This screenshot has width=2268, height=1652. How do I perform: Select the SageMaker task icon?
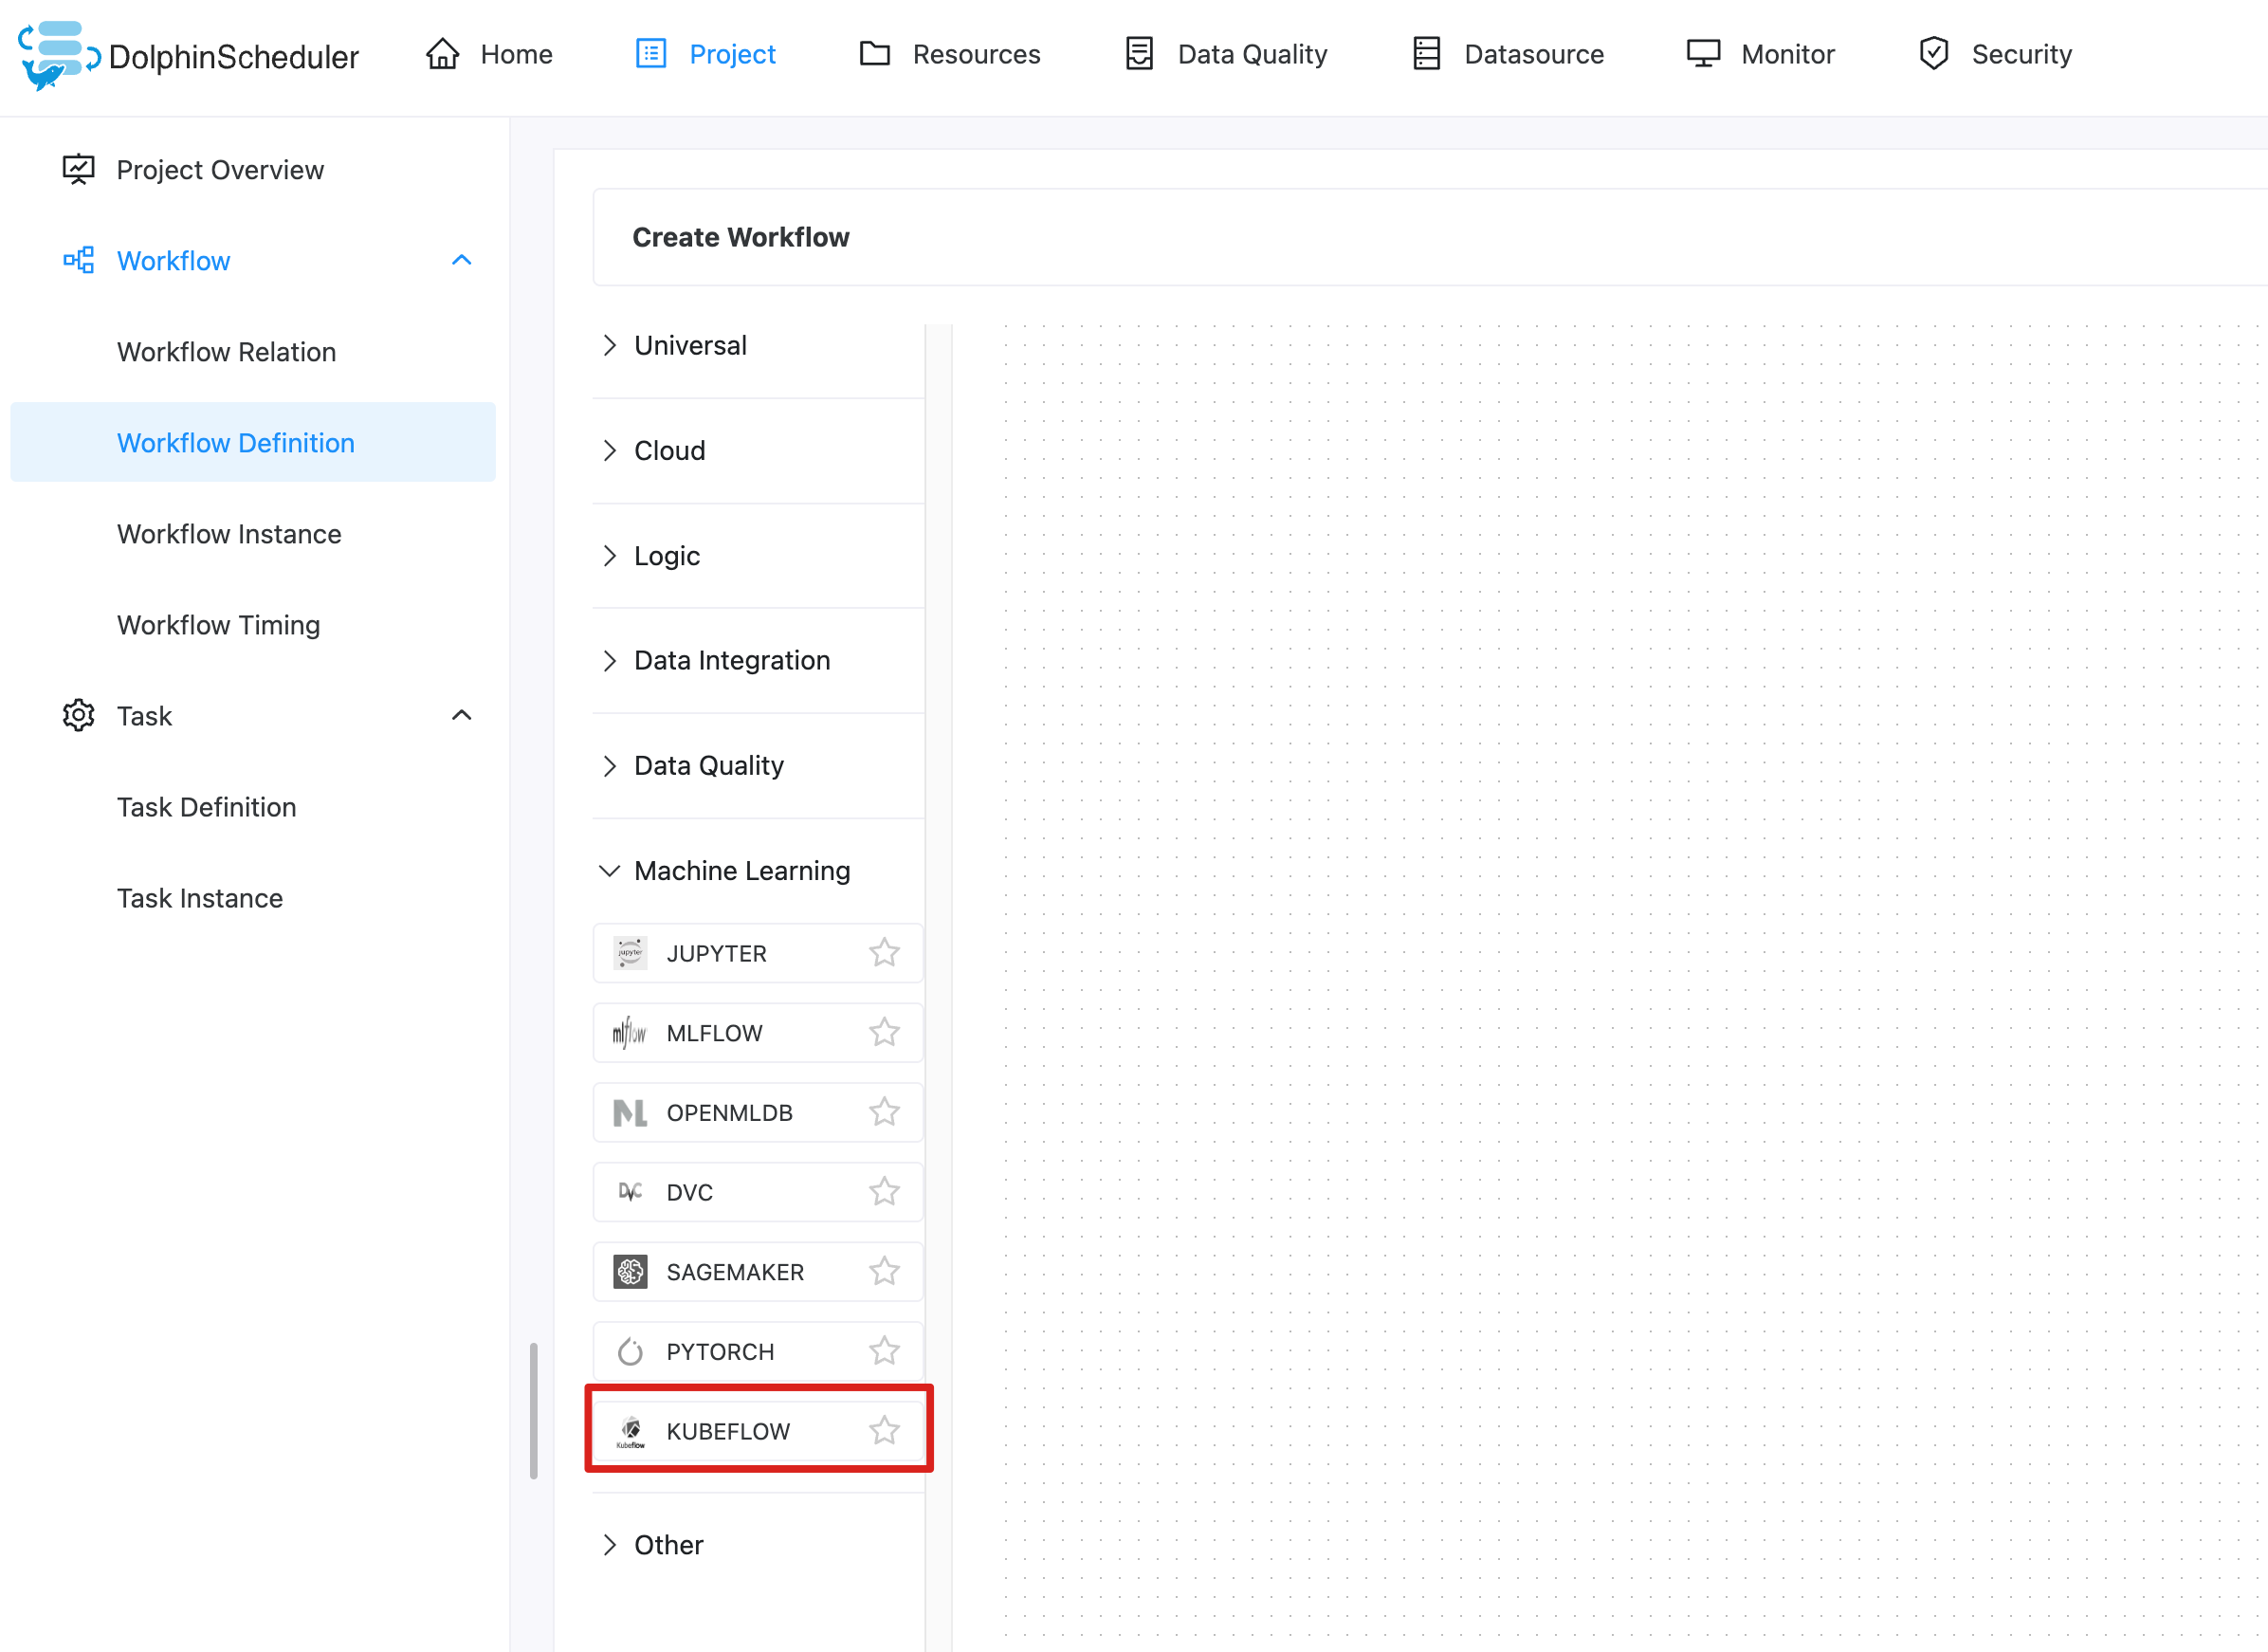click(x=630, y=1272)
